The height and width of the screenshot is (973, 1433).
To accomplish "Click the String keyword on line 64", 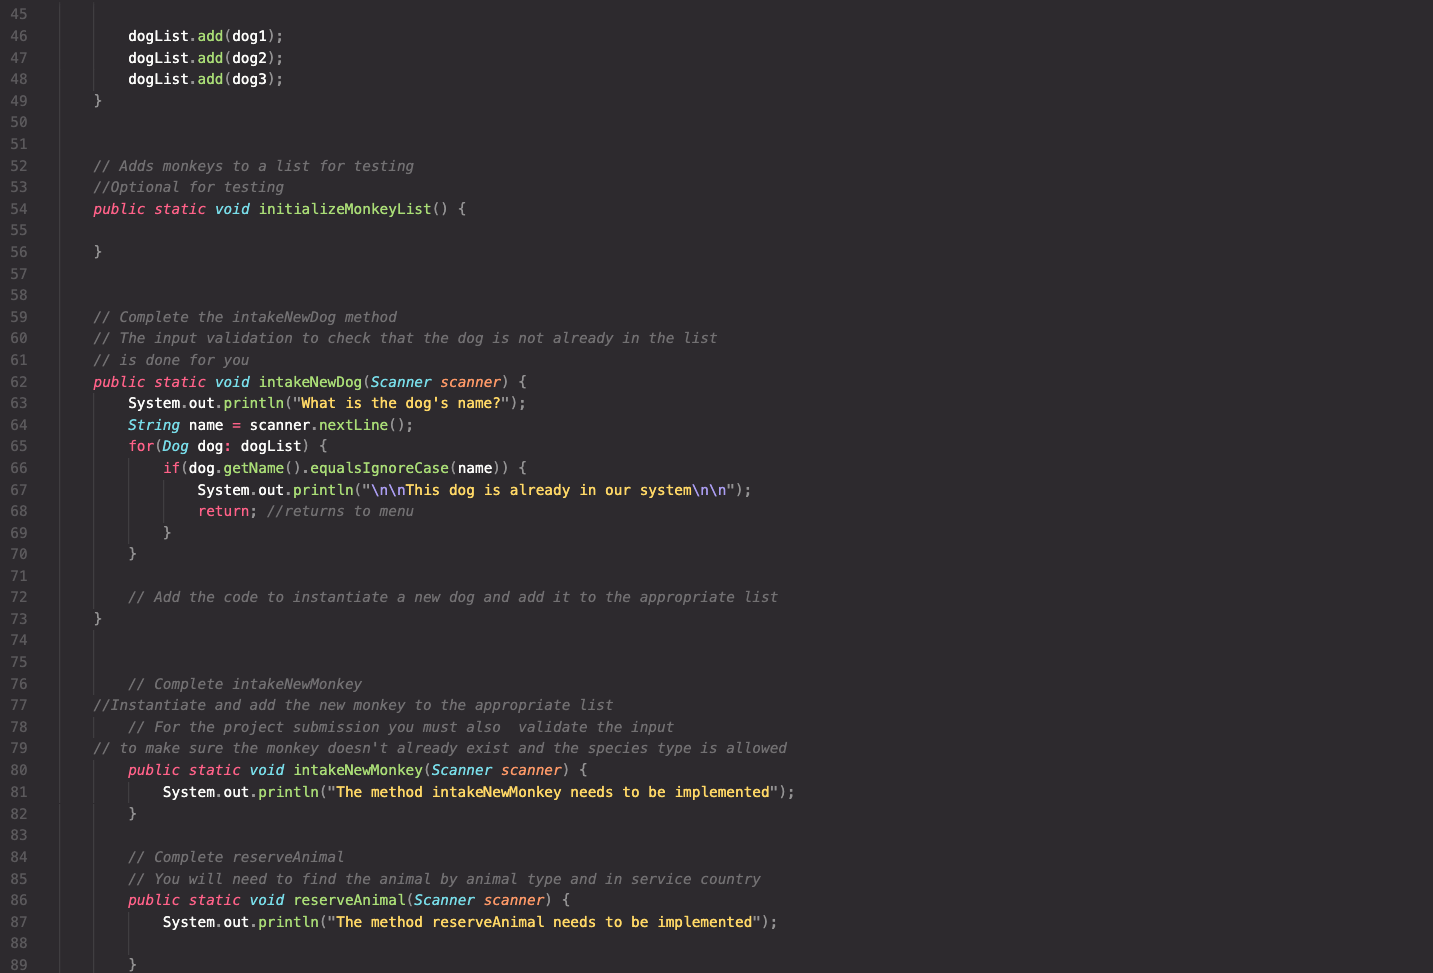I will [153, 424].
